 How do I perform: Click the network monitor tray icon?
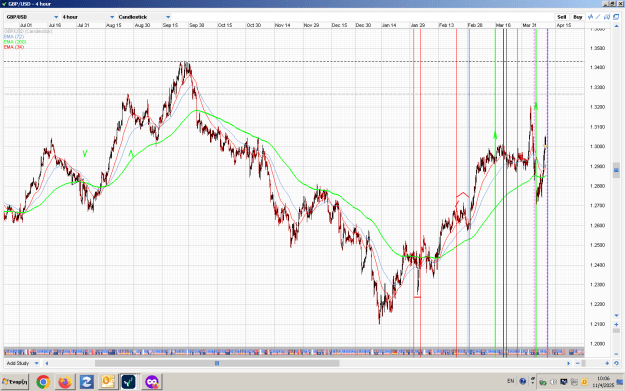[x=564, y=382]
